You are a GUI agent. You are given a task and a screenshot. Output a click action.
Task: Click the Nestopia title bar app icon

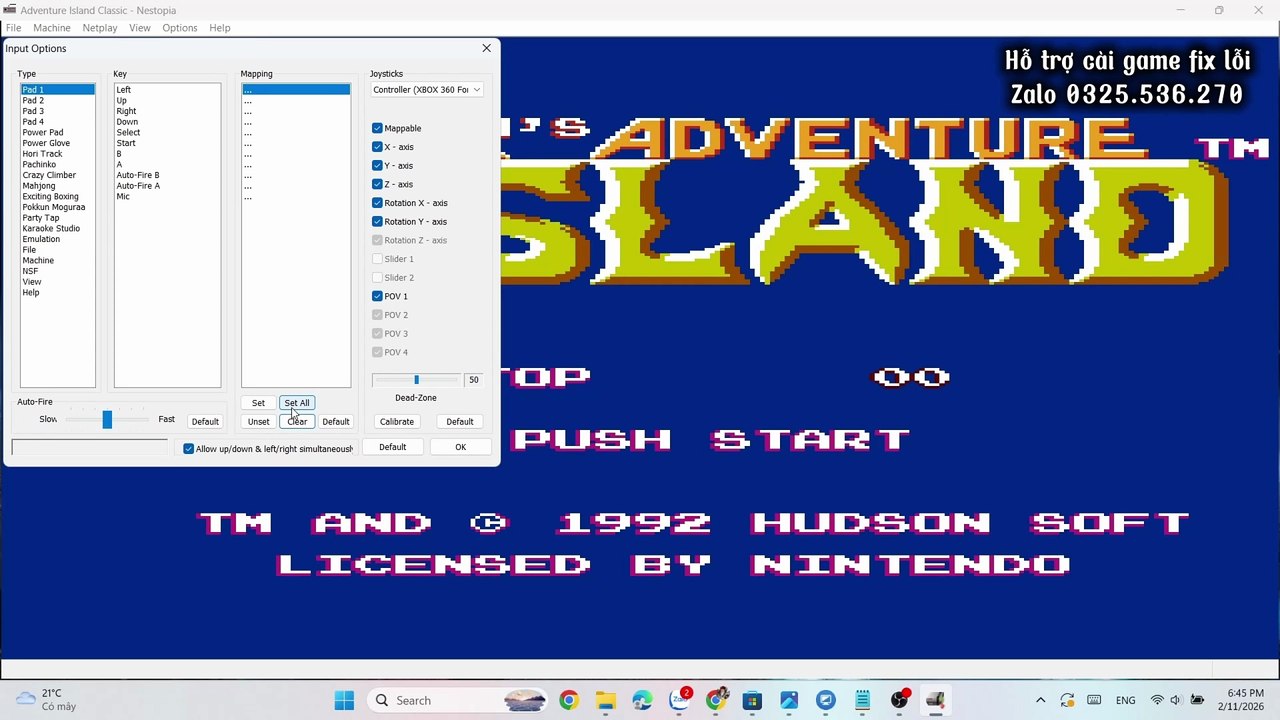click(10, 10)
